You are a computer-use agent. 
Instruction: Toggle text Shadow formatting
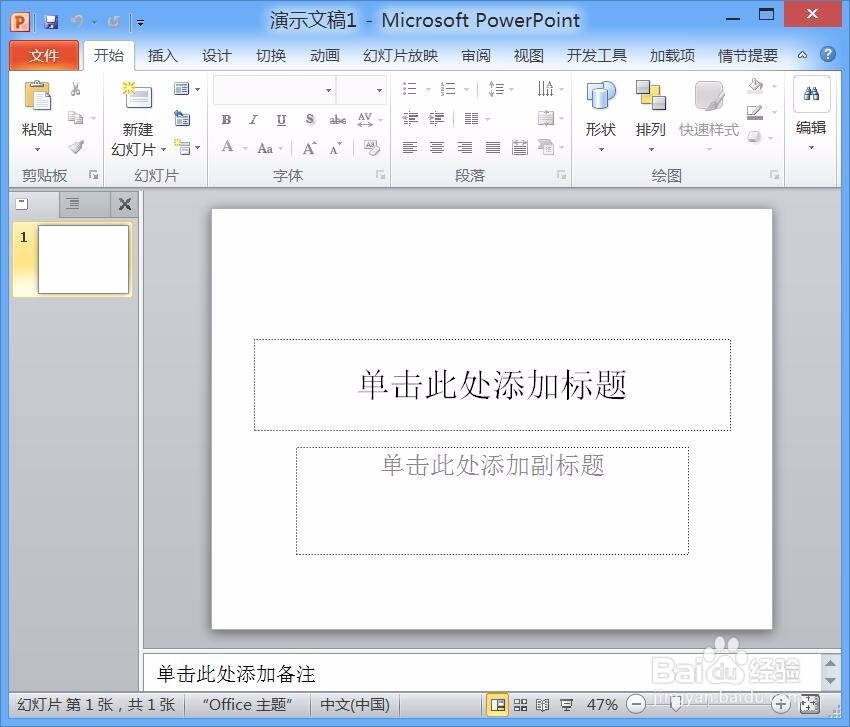pos(310,119)
